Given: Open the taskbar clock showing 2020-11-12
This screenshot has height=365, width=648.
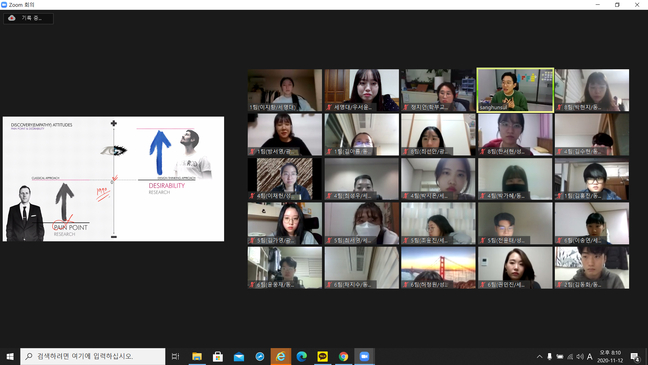Looking at the screenshot, I should [x=610, y=356].
